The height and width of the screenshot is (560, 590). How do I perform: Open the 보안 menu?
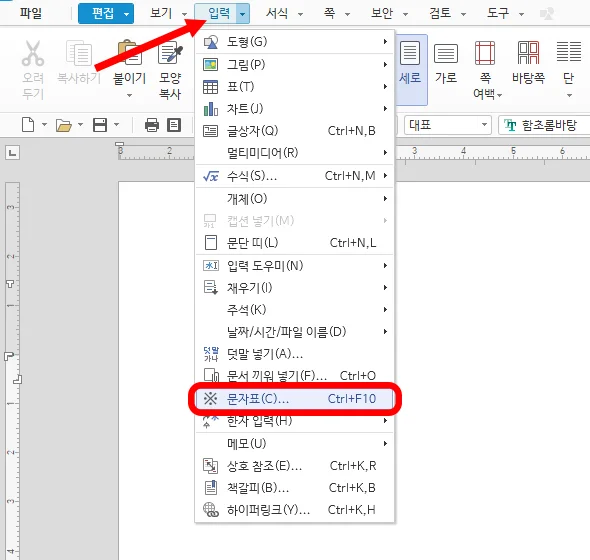point(382,14)
